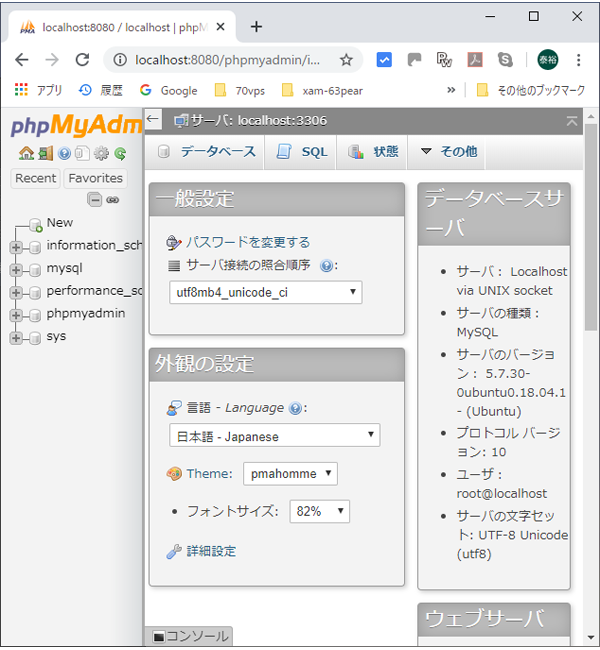Screen dimensions: 600x650
Task: Open the コンソール console button
Action: point(189,636)
